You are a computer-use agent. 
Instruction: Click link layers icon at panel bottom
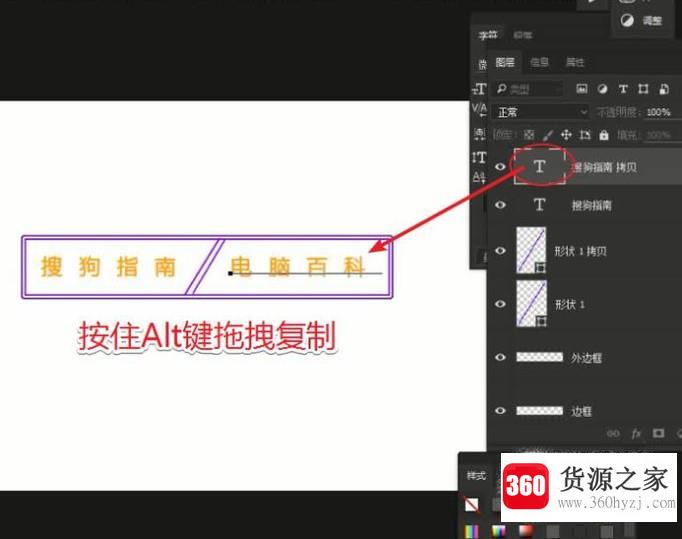tap(613, 433)
